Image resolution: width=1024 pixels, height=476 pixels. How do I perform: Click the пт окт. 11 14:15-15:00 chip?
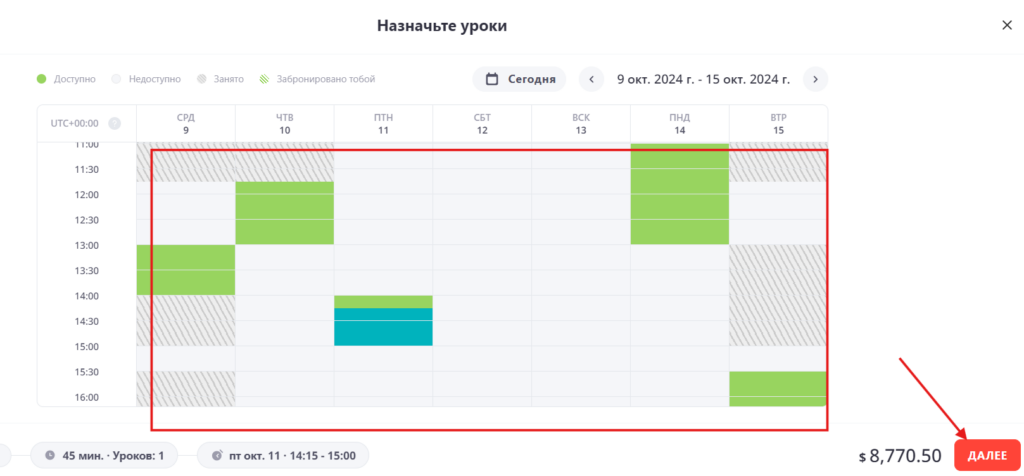coord(283,456)
